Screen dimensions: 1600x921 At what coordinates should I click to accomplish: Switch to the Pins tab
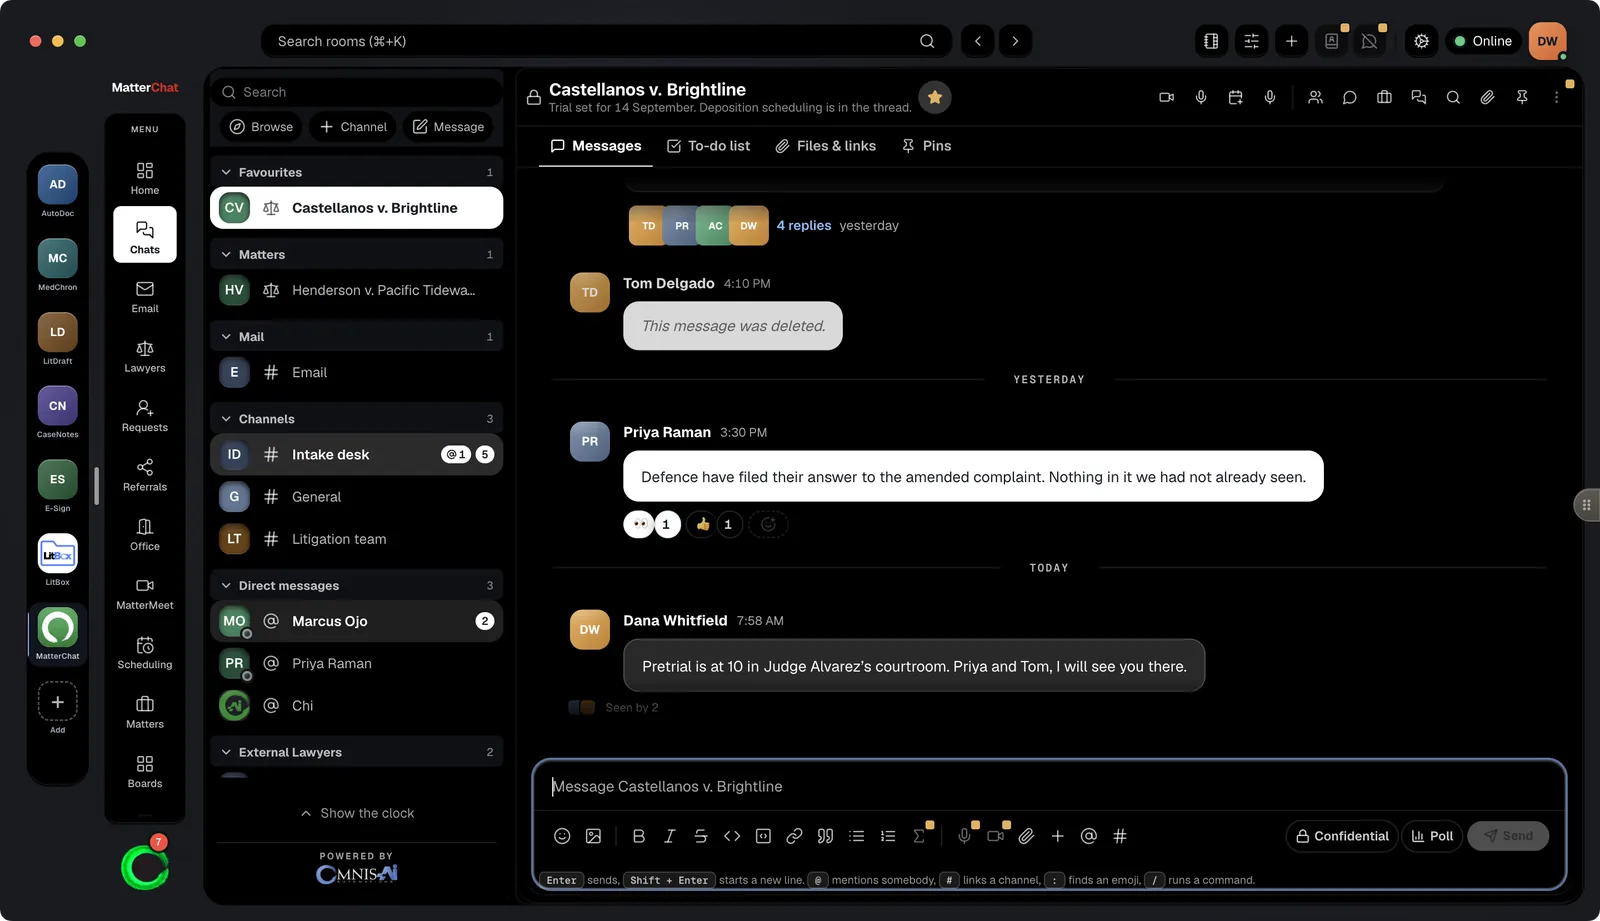pos(926,146)
